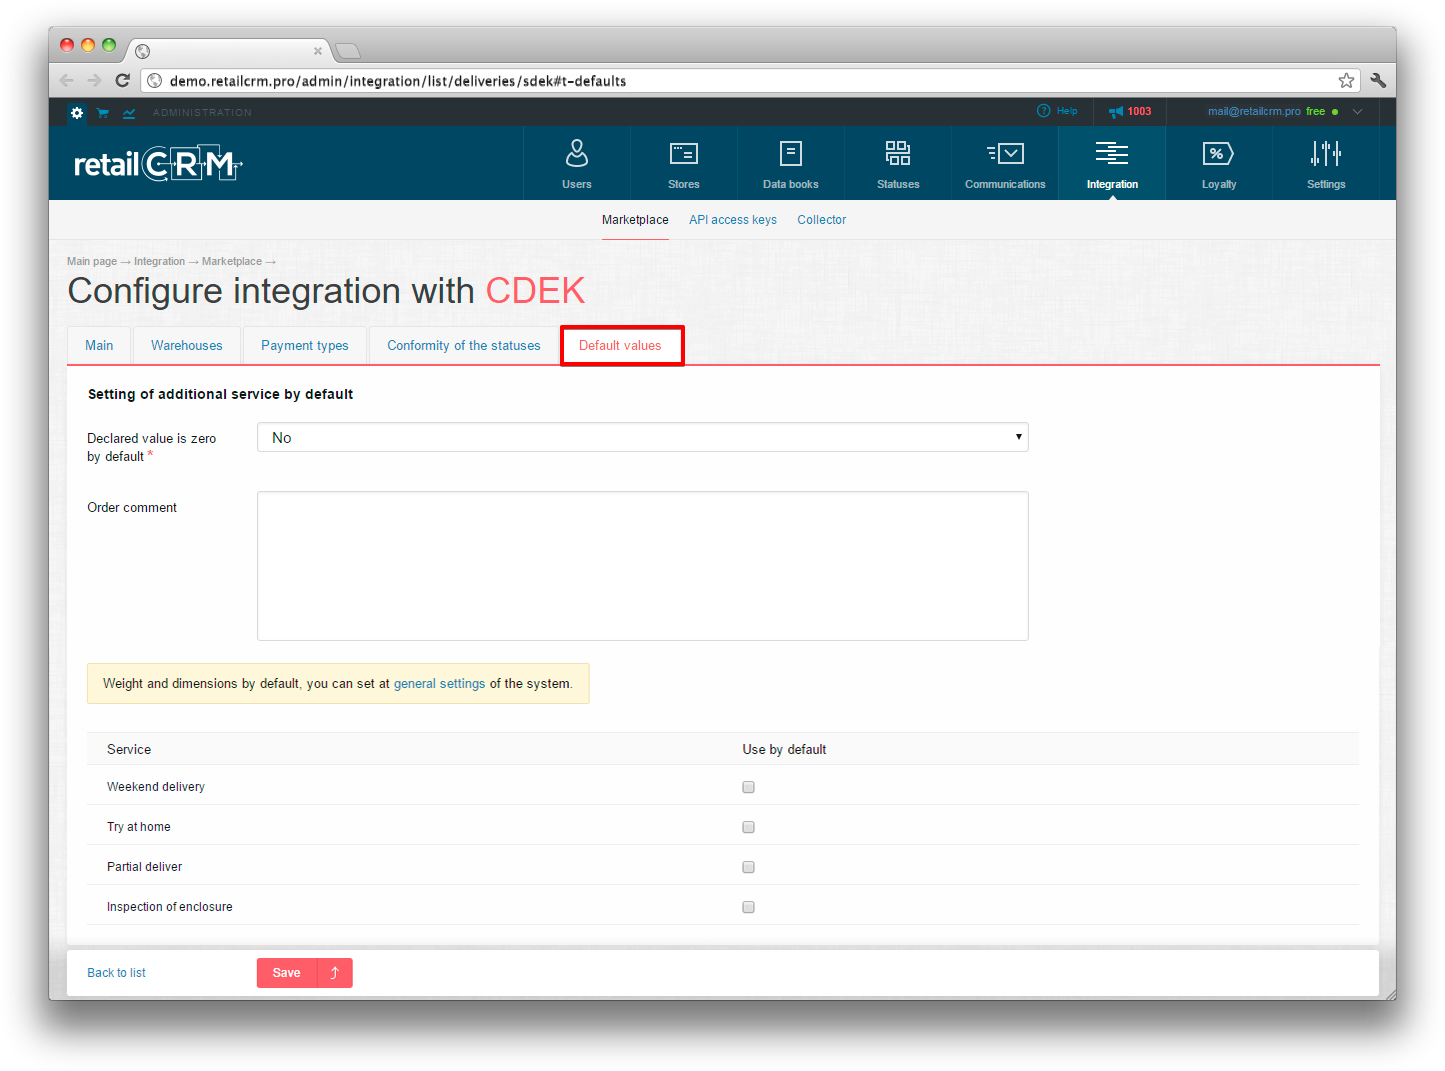Click inside the Order comment text area
Viewport: 1445px width, 1071px height.
[x=643, y=566]
